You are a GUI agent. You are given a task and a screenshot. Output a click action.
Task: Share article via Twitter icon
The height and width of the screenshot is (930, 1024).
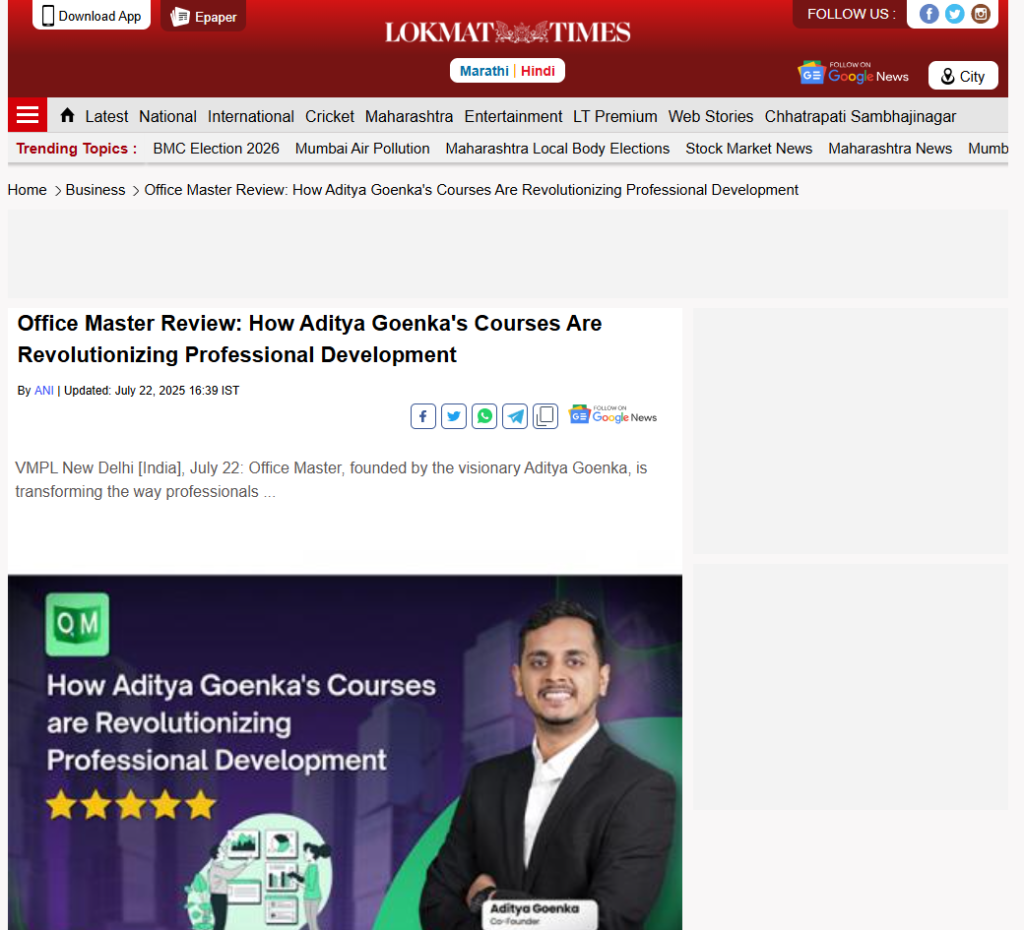pyautogui.click(x=454, y=416)
